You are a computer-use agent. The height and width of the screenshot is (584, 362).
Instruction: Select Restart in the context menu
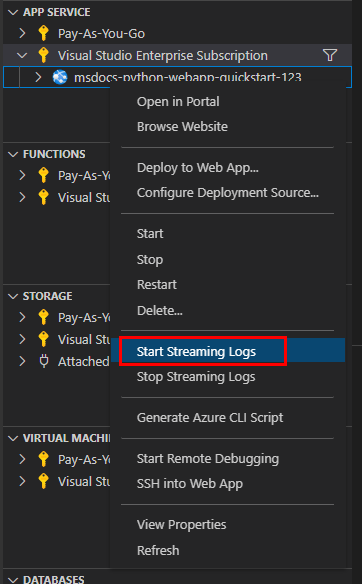pos(157,285)
